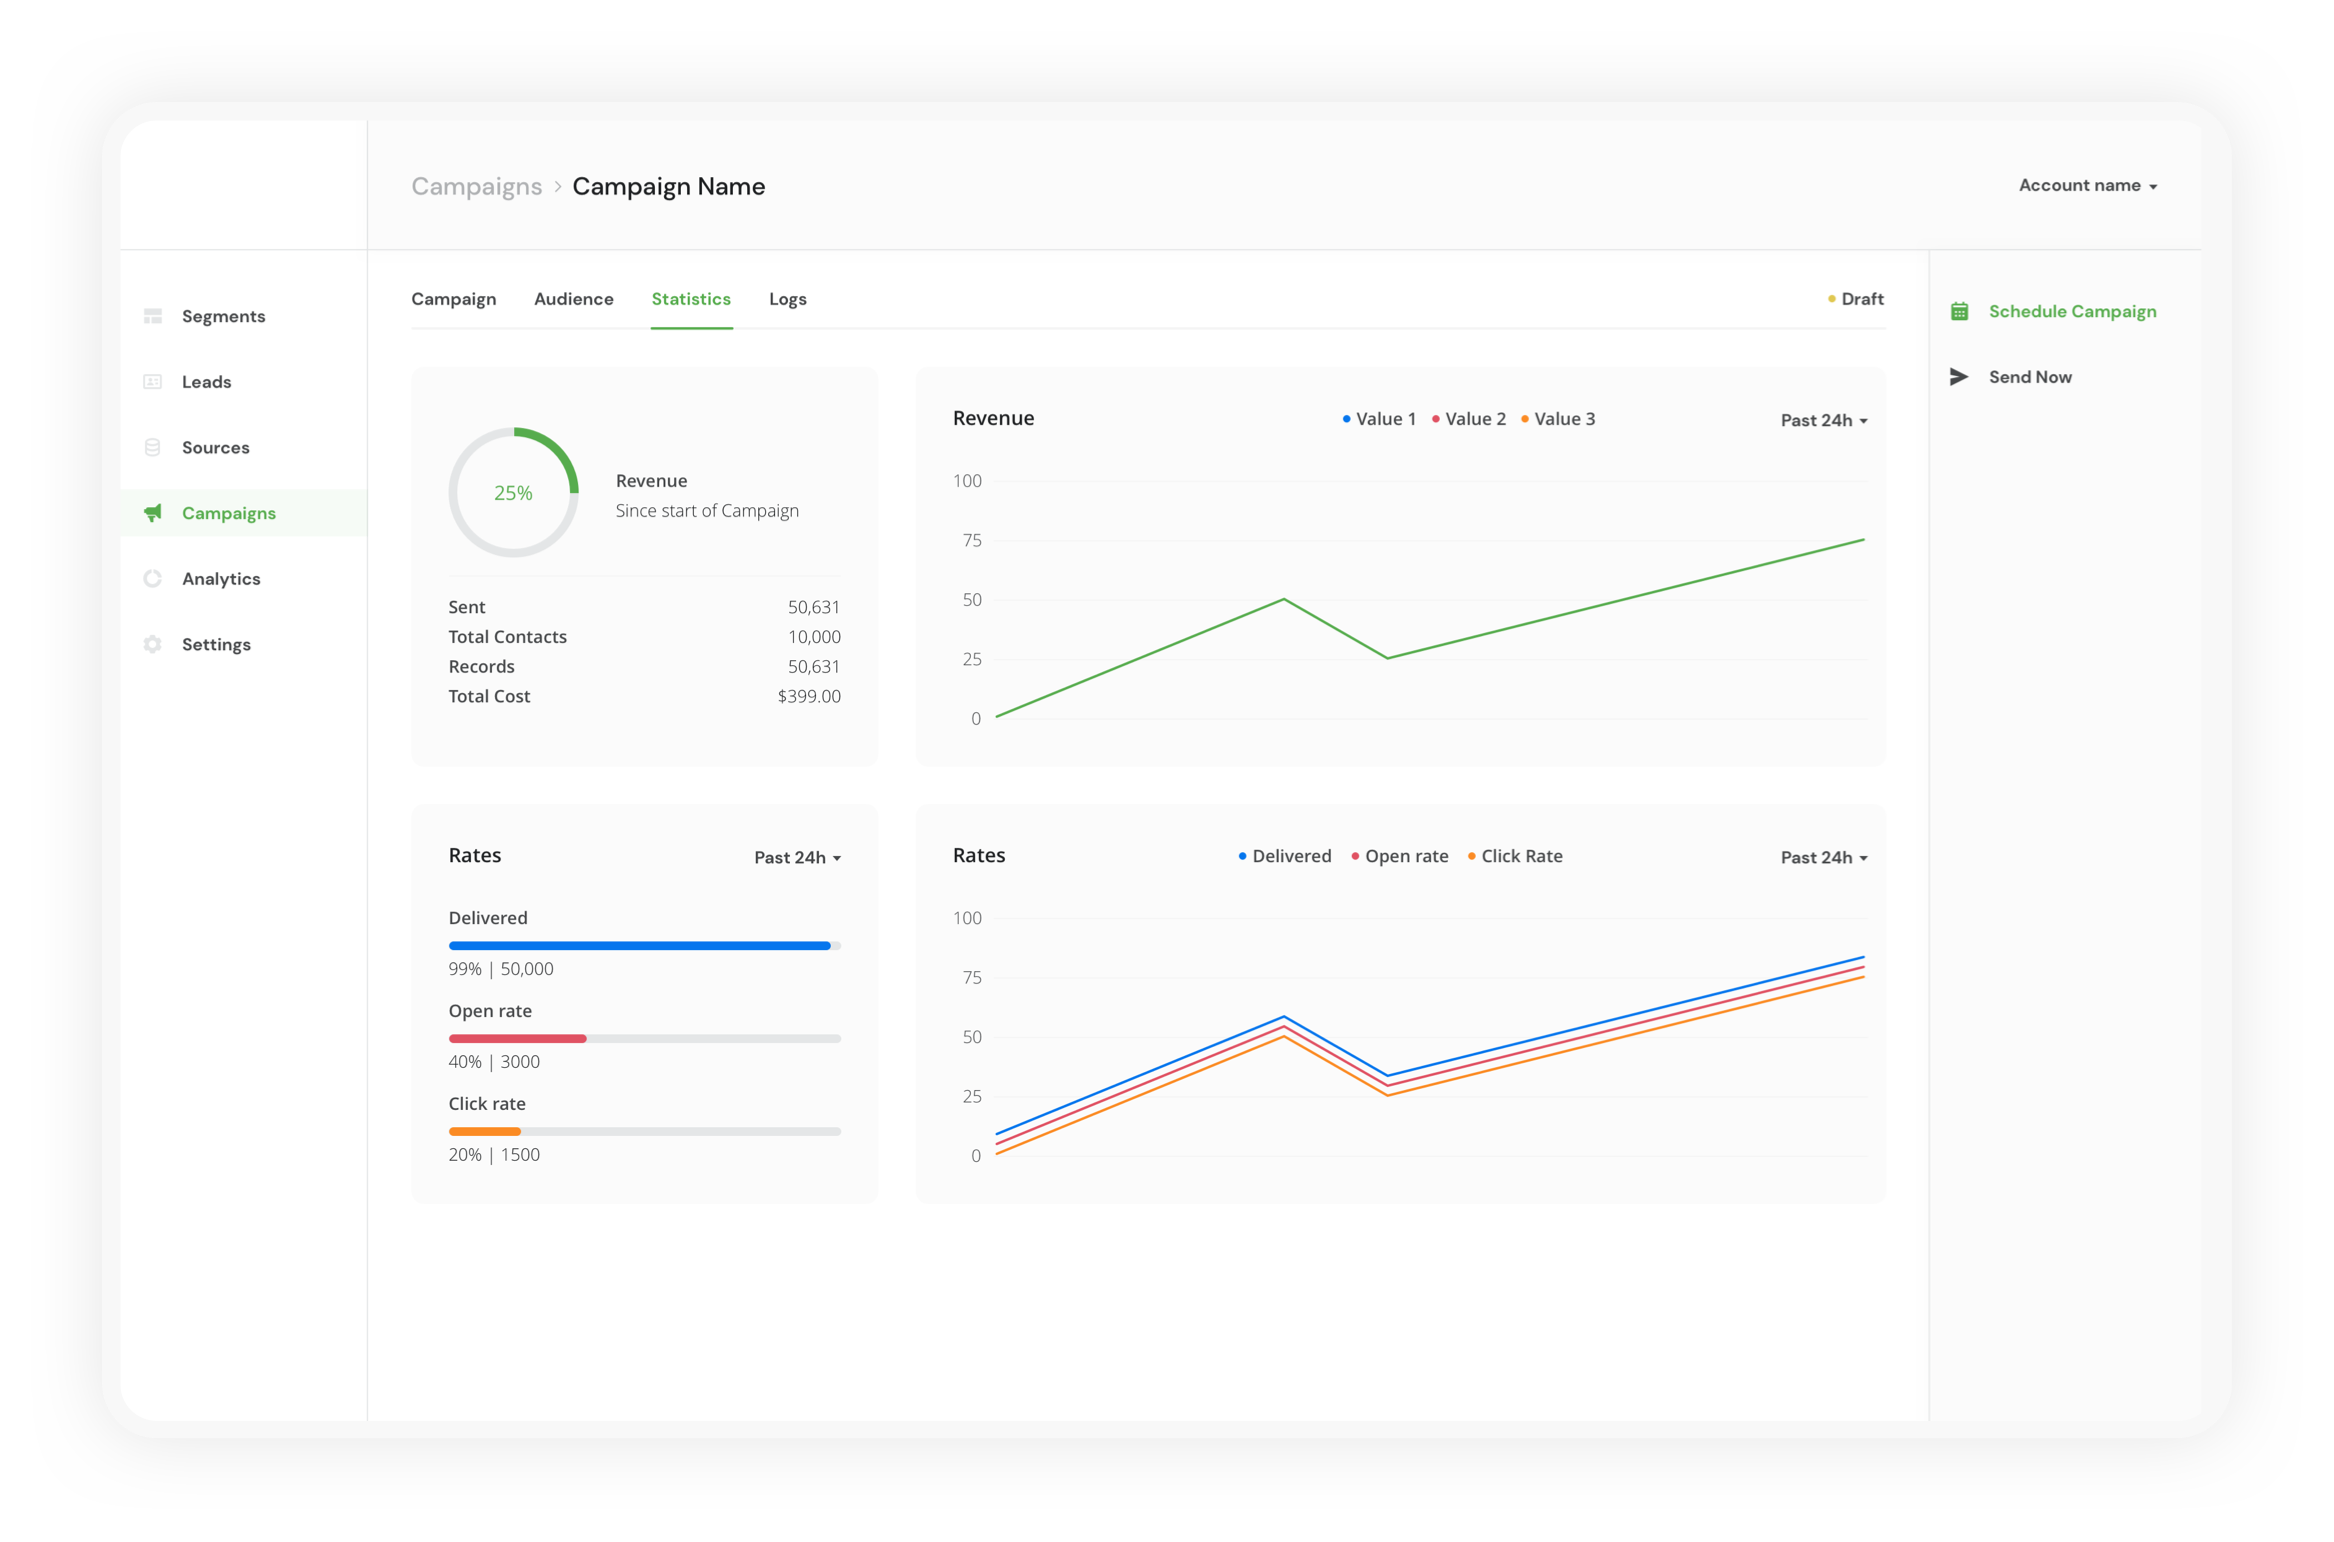Open Sources from the sidebar
The height and width of the screenshot is (1542, 2334).
click(x=215, y=447)
